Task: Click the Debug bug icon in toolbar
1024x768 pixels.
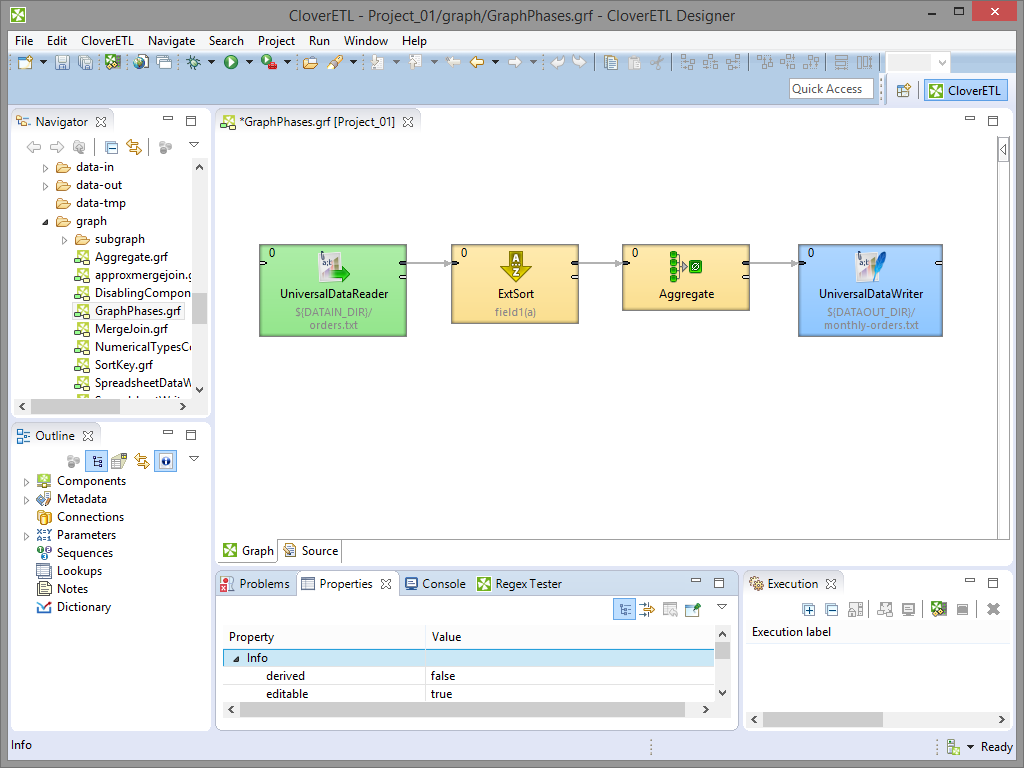Action: tap(193, 63)
